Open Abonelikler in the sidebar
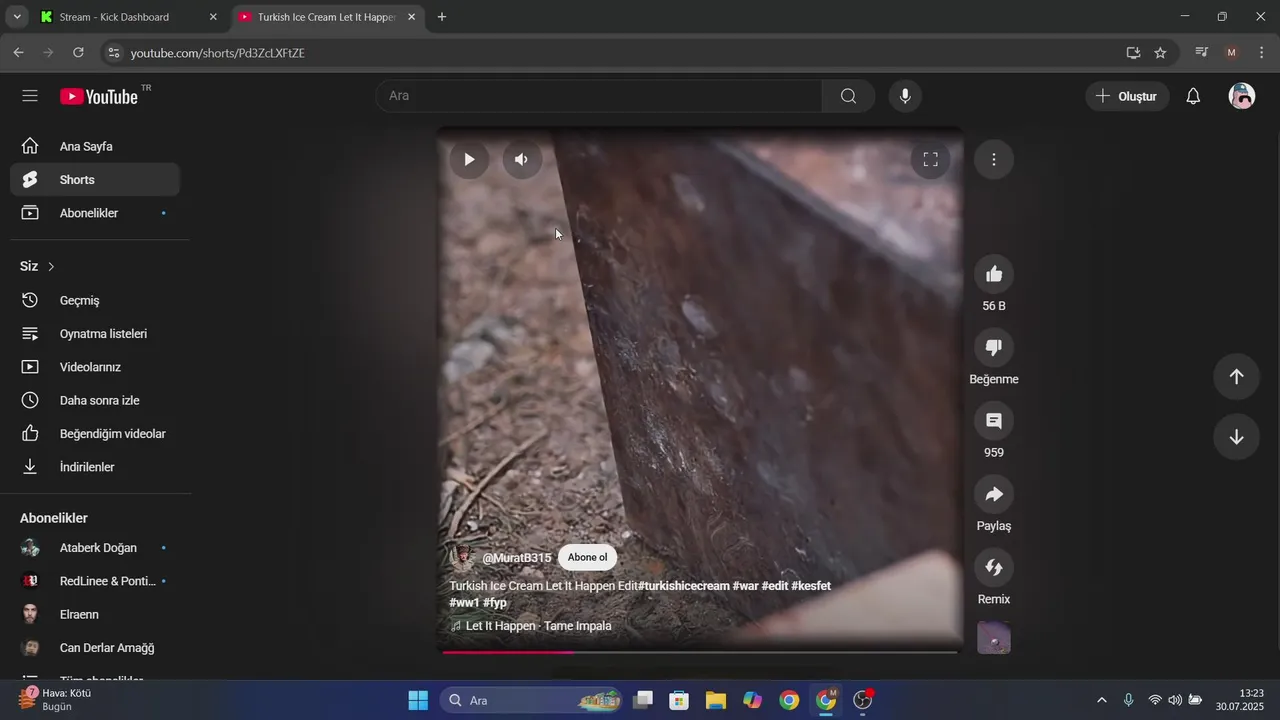The width and height of the screenshot is (1280, 720). pyautogui.click(x=95, y=213)
